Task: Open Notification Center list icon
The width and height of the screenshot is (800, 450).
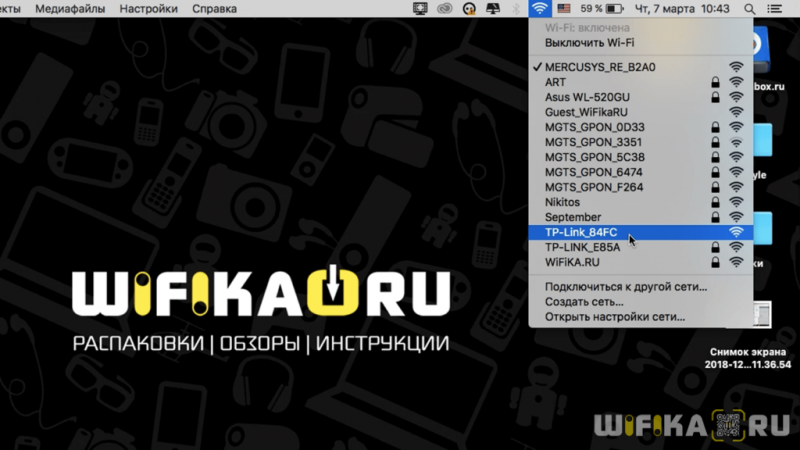Action: click(x=774, y=9)
